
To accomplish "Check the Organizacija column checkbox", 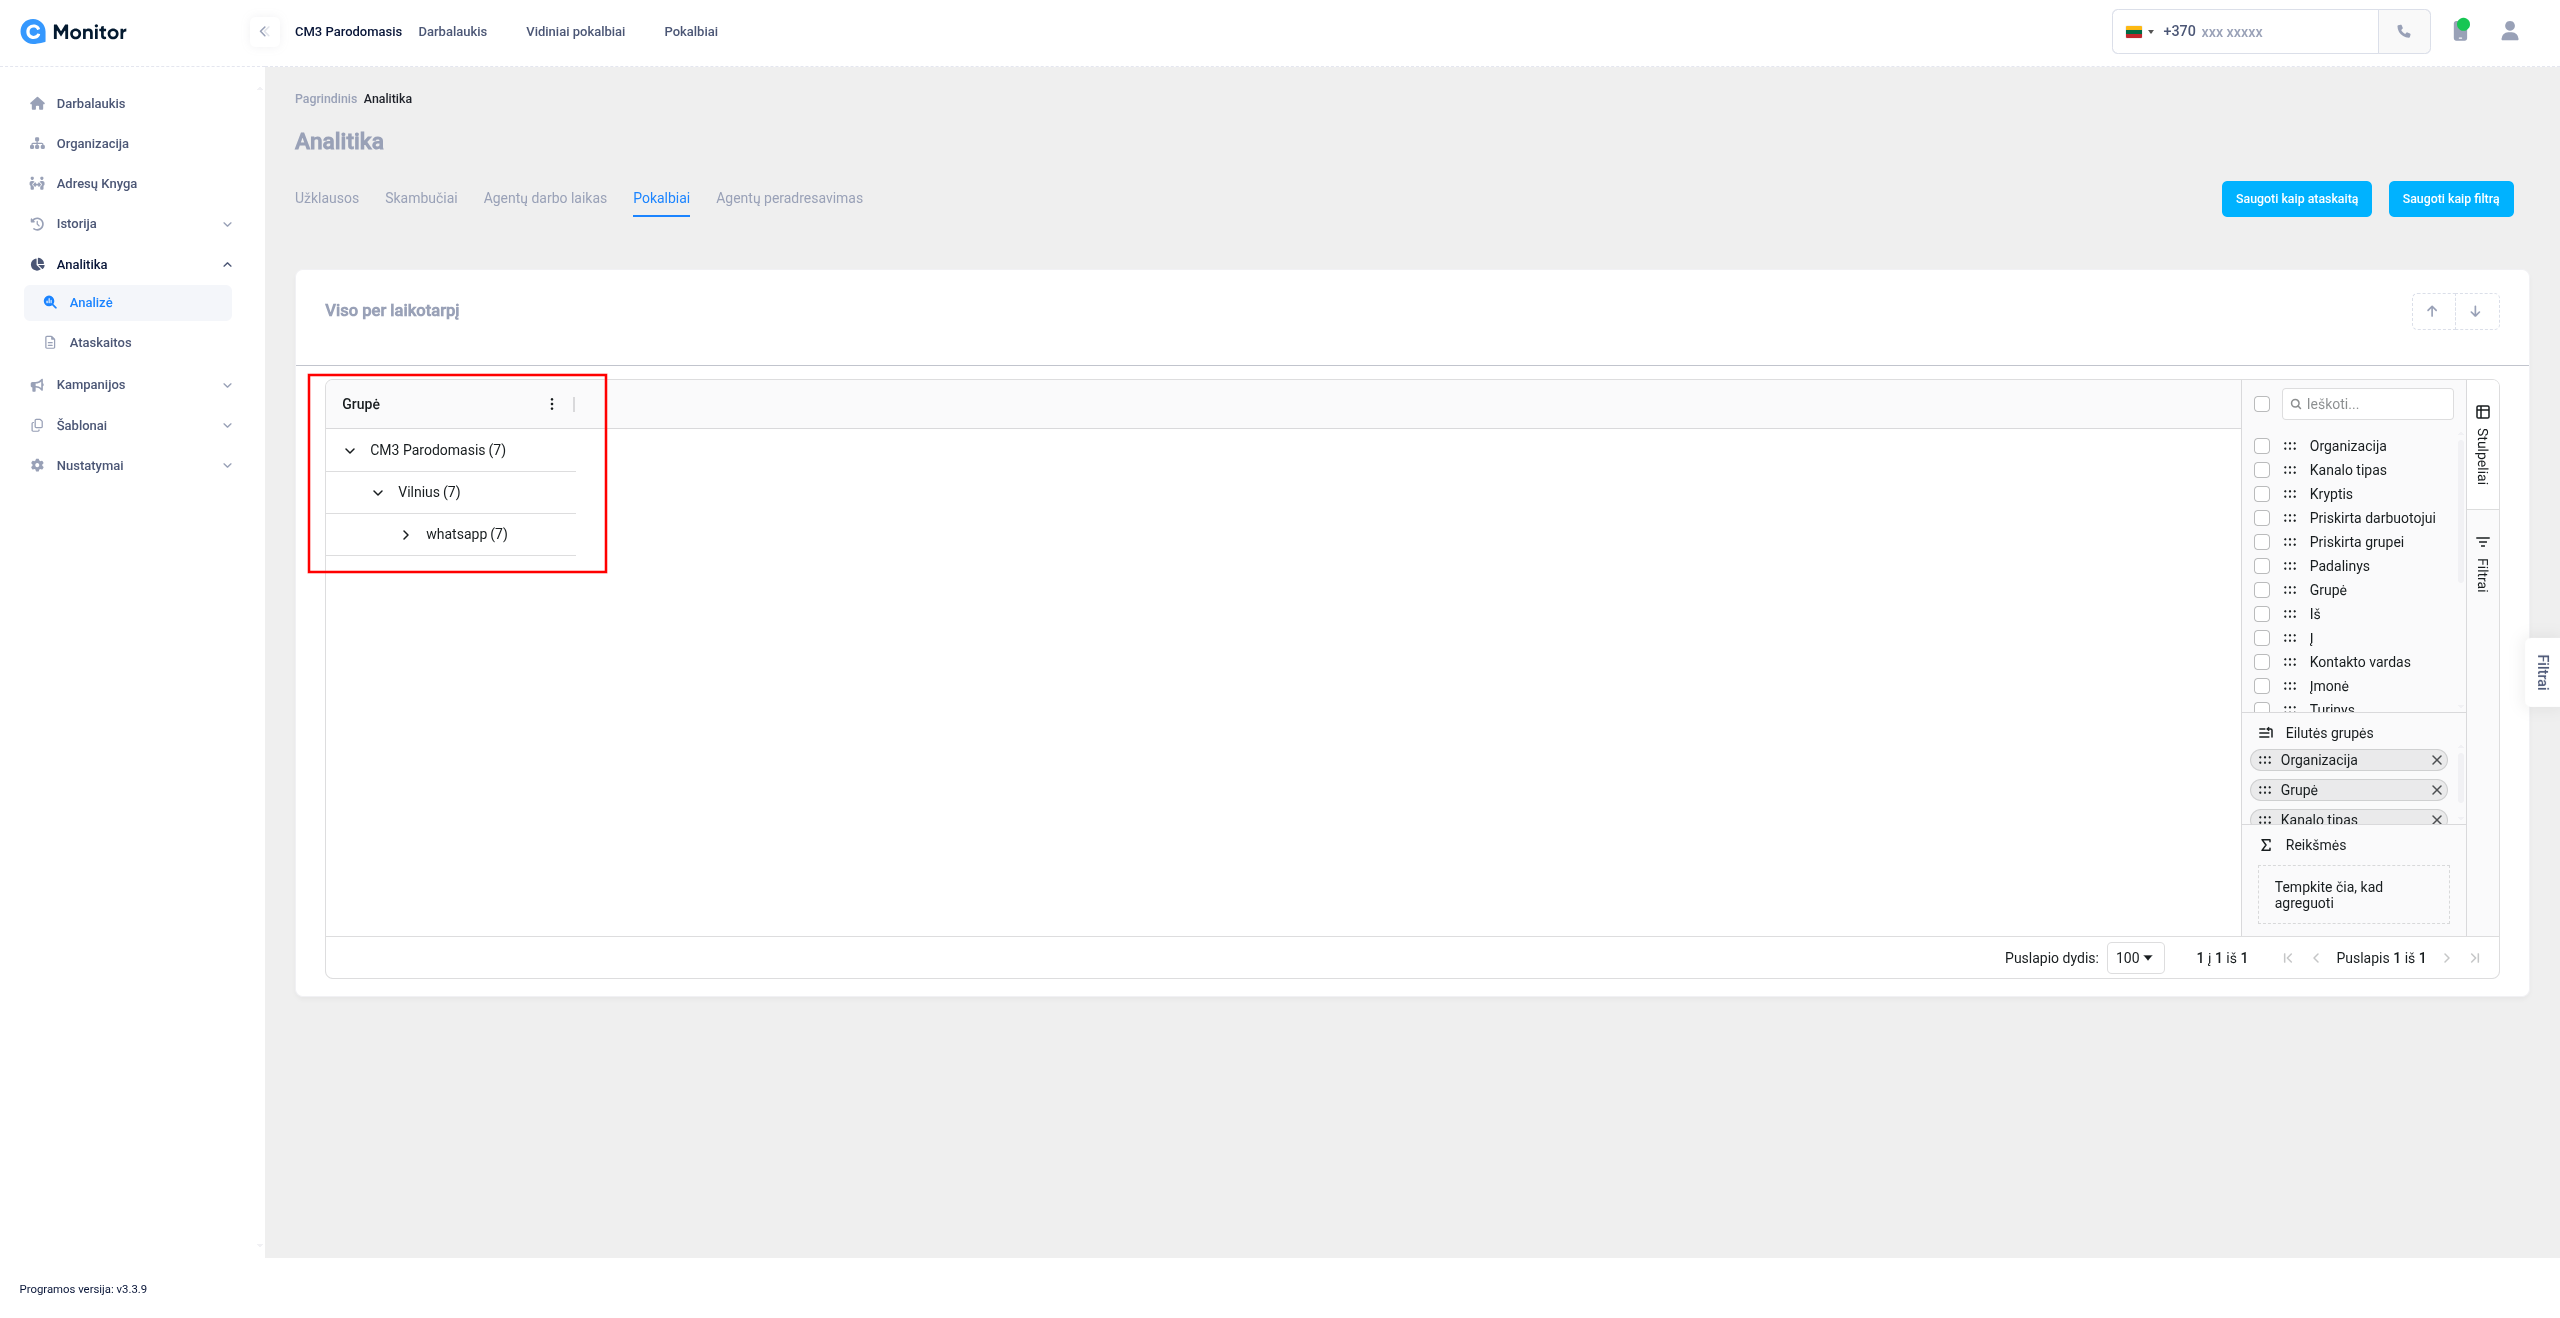I will [2262, 446].
